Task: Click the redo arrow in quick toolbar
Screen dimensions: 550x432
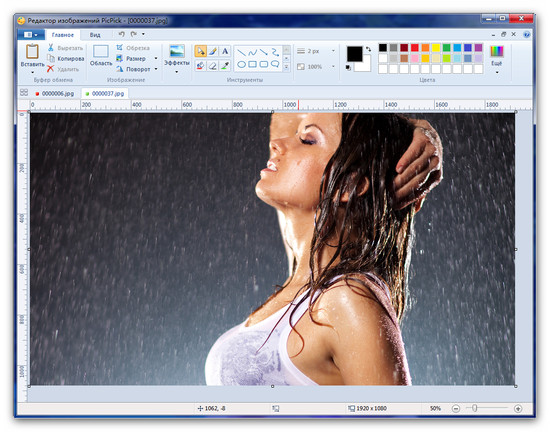Action: 134,34
